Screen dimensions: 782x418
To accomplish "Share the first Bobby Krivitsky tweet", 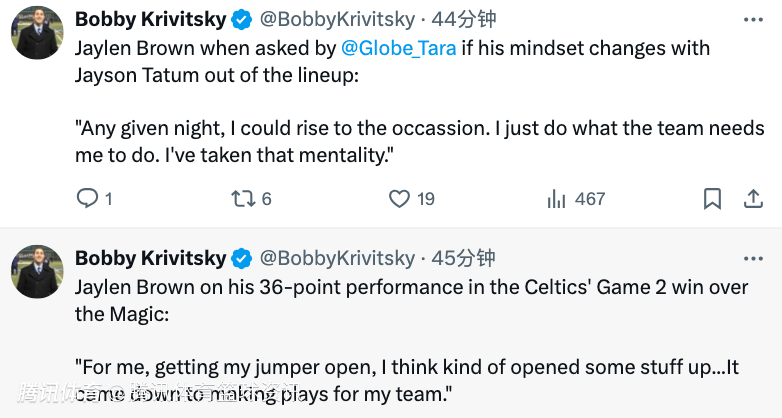I will pyautogui.click(x=752, y=199).
